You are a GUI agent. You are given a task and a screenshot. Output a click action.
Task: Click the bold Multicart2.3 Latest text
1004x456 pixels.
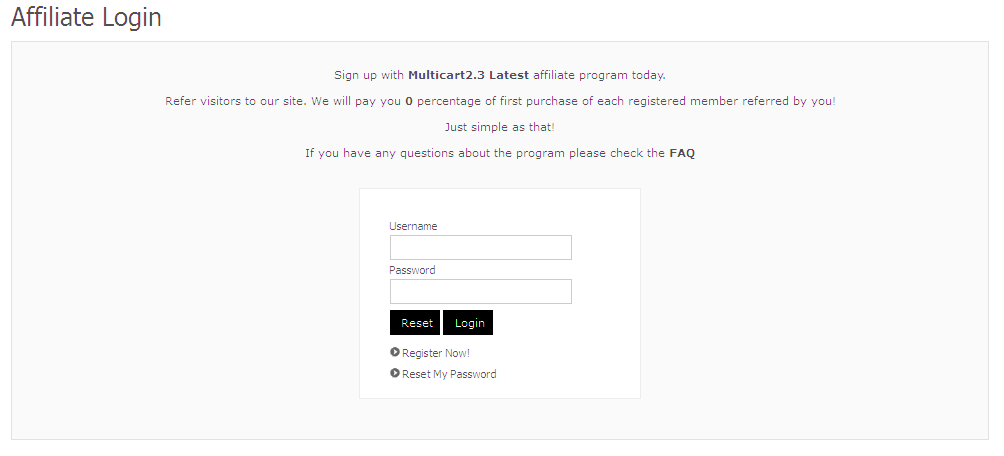click(468, 75)
